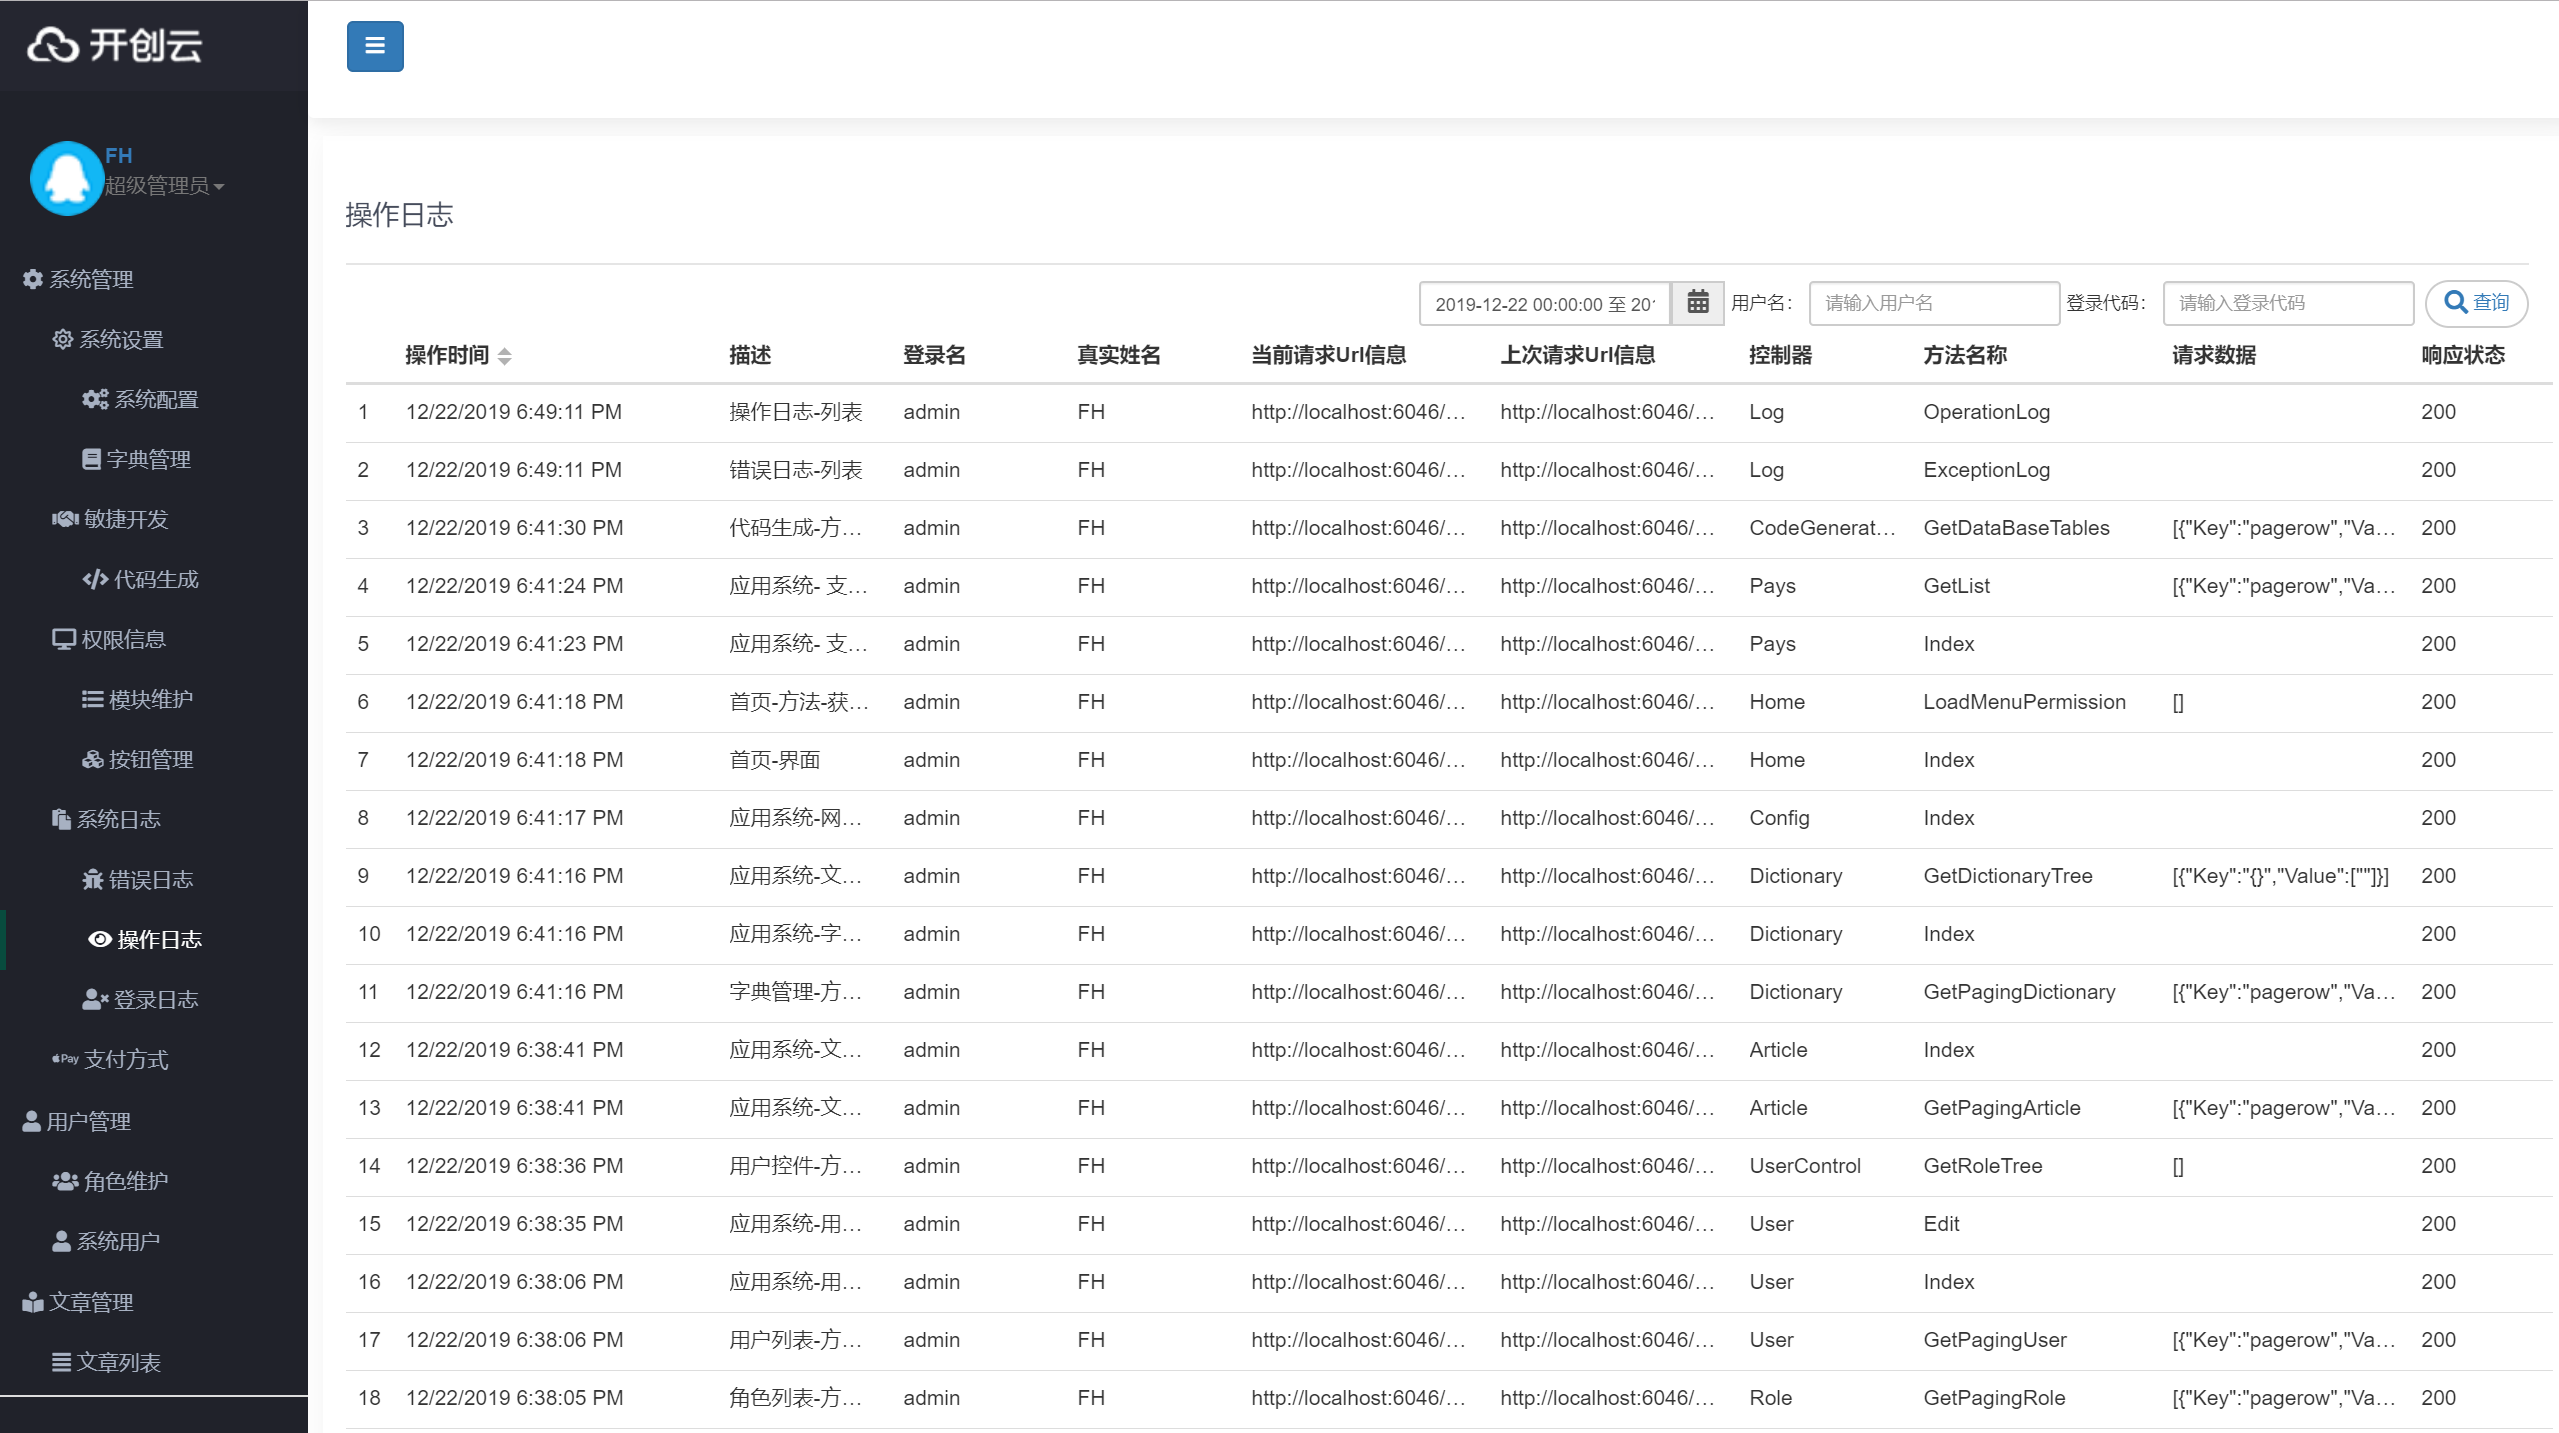Expand the 用户管理 menu group
2559x1433 pixels.
[x=76, y=1121]
